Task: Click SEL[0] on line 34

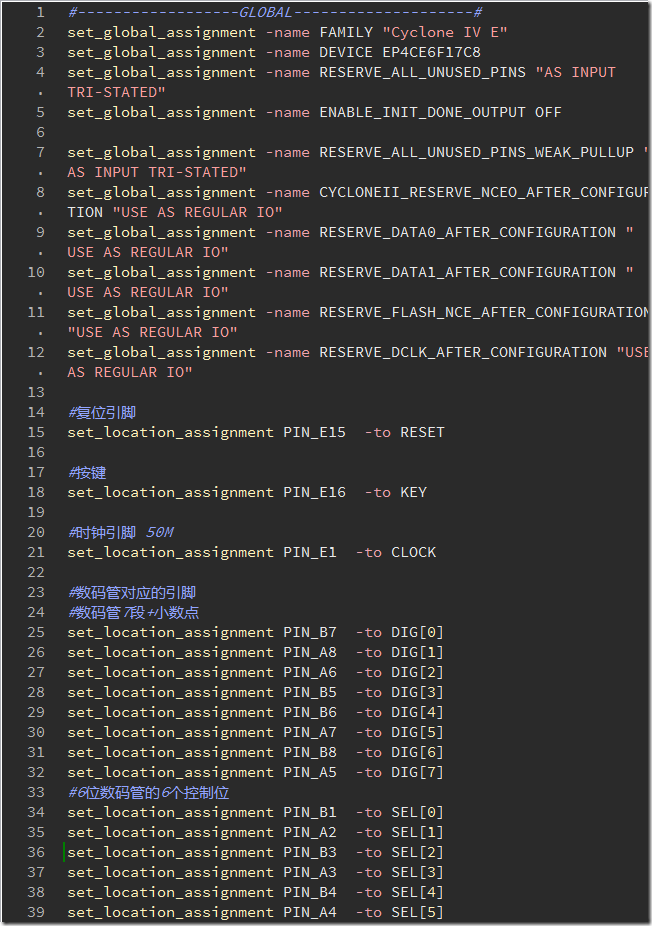Action: coord(417,813)
